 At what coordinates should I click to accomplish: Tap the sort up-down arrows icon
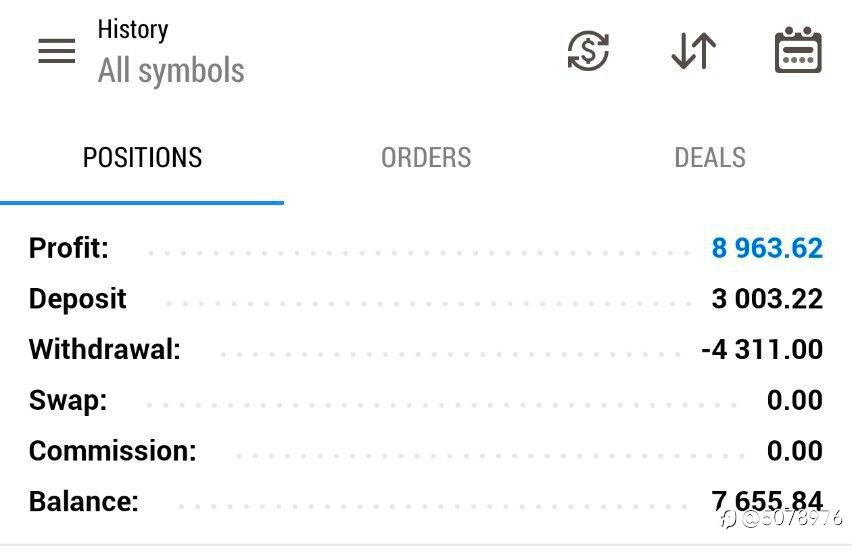(x=694, y=51)
